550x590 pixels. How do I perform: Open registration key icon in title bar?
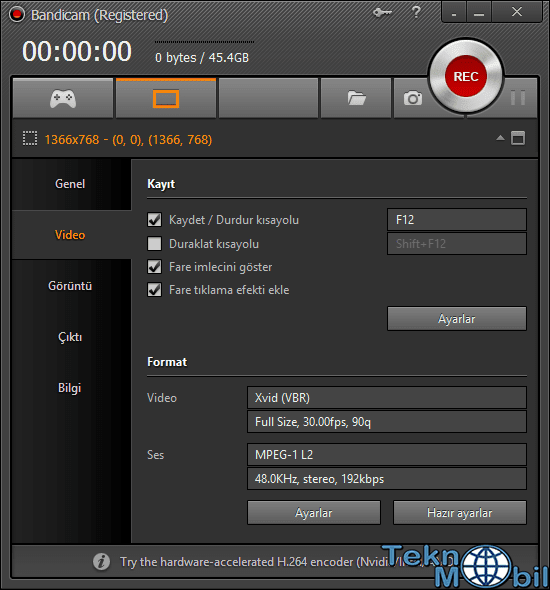pos(382,13)
